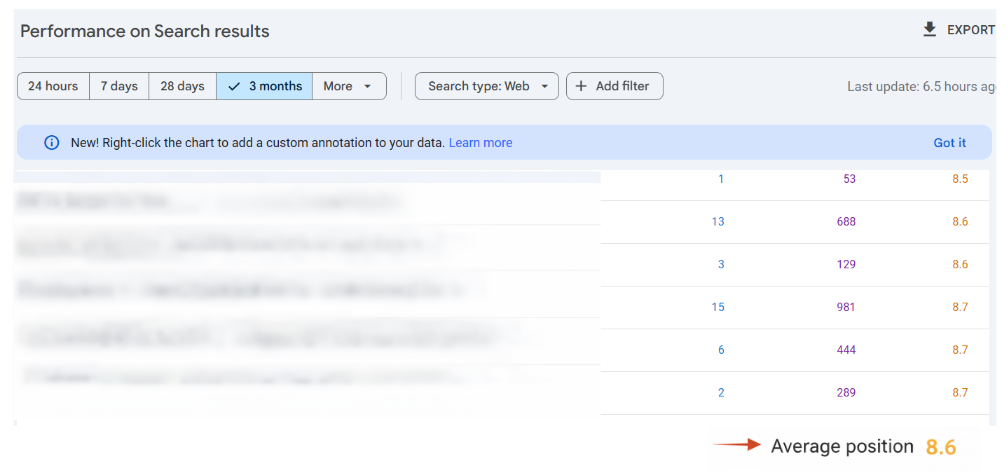This screenshot has height=472, width=1008.
Task: Click the clicks value 1 in the 53 row
Action: point(721,179)
